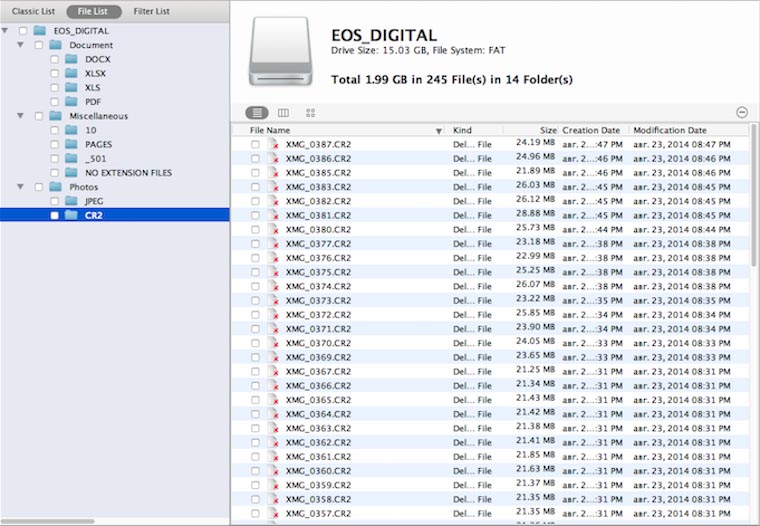This screenshot has width=760, height=526.
Task: Click deleted file icon of XMG_0360.CR2
Action: (x=274, y=471)
